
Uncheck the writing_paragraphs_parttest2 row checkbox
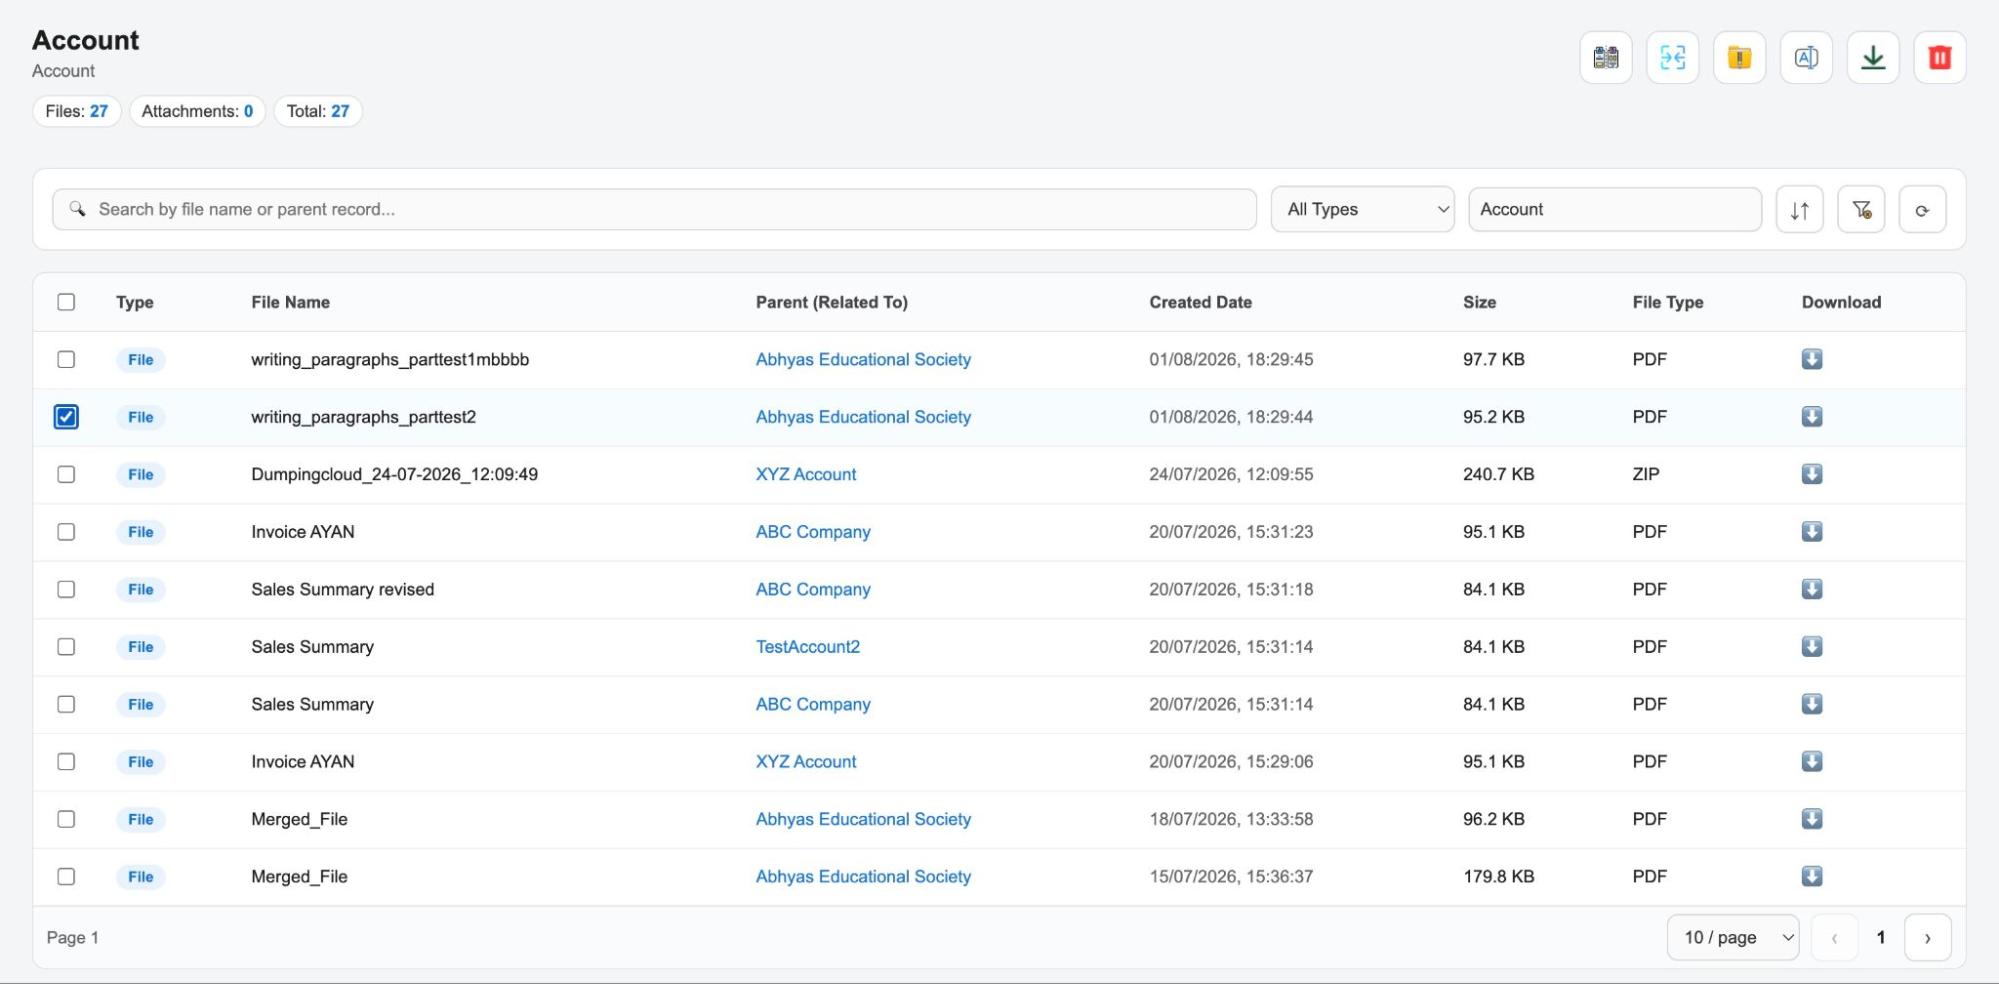tap(66, 417)
